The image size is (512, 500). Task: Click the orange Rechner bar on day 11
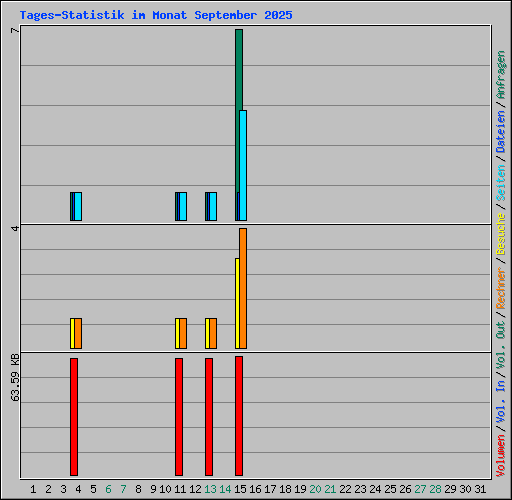click(183, 333)
